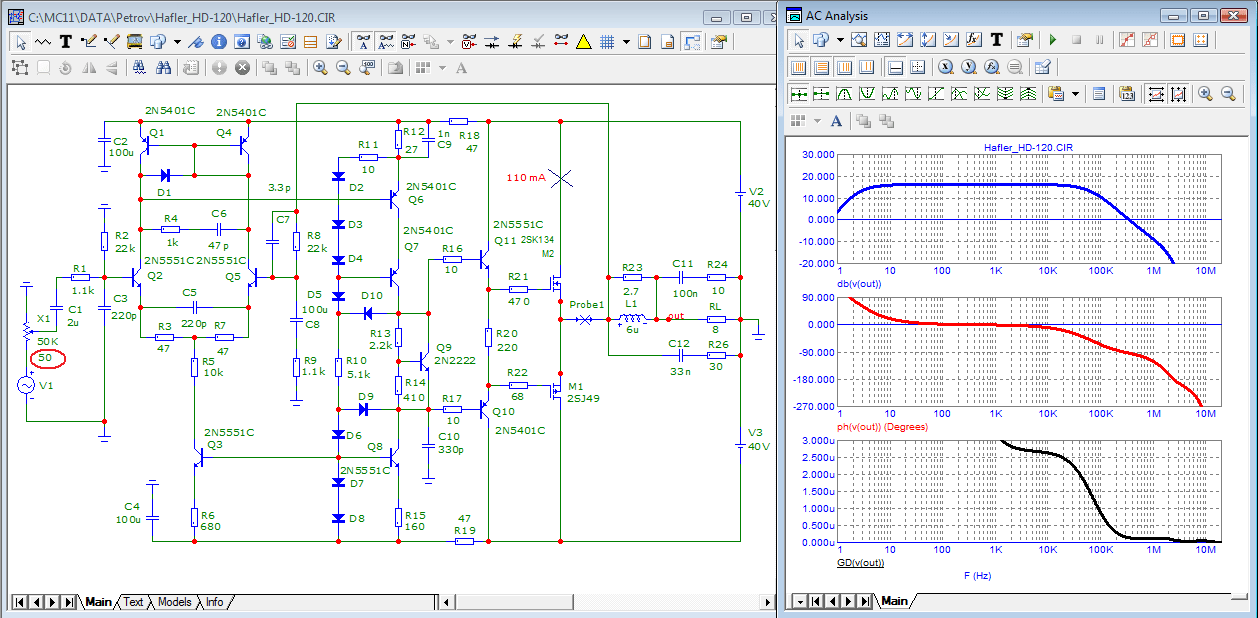Stop the AC analysis run
This screenshot has width=1258, height=618.
(x=1076, y=40)
